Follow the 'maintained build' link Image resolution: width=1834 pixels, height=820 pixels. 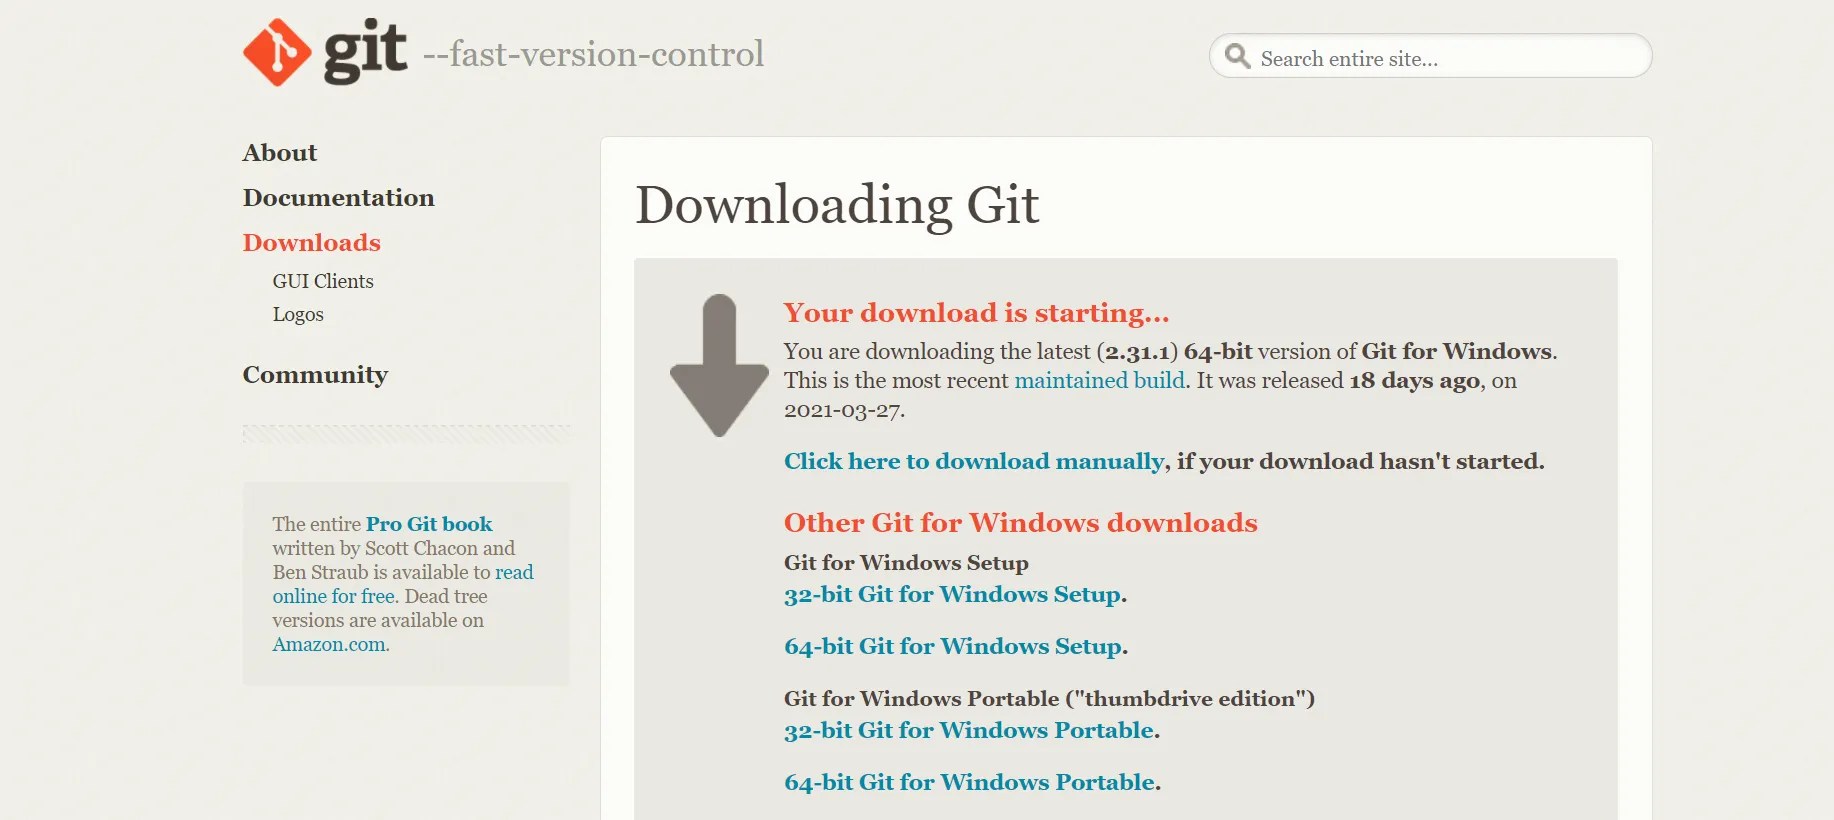point(1100,380)
